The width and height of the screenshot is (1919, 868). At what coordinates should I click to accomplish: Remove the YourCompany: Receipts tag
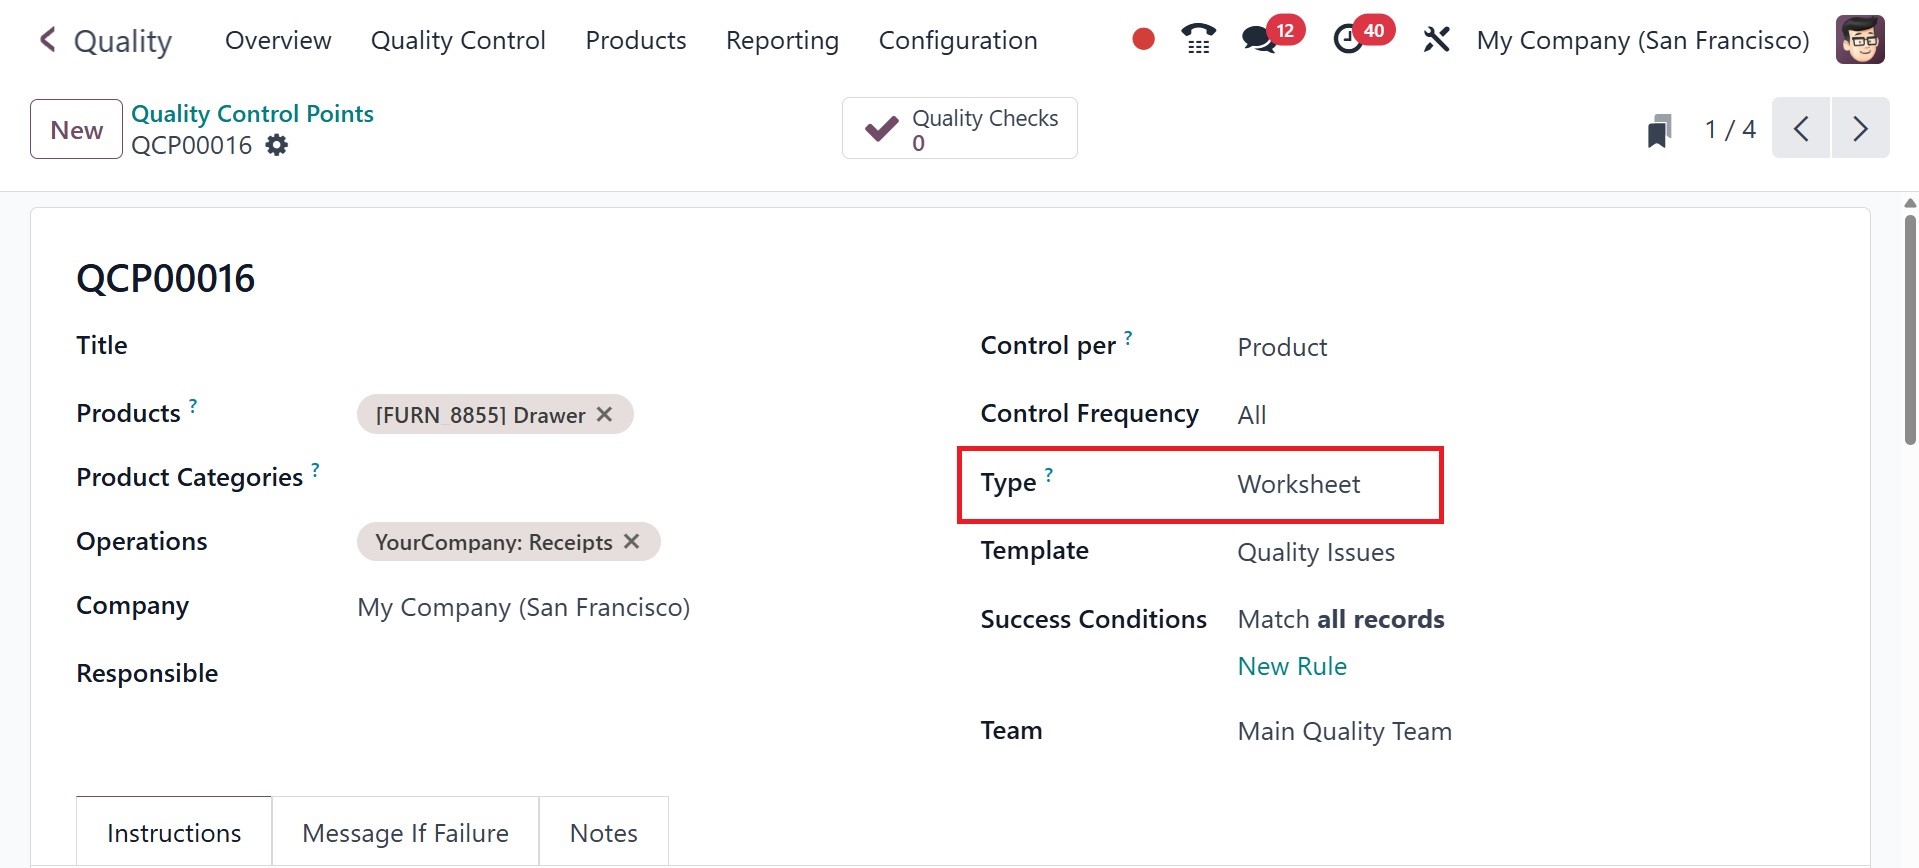click(632, 541)
